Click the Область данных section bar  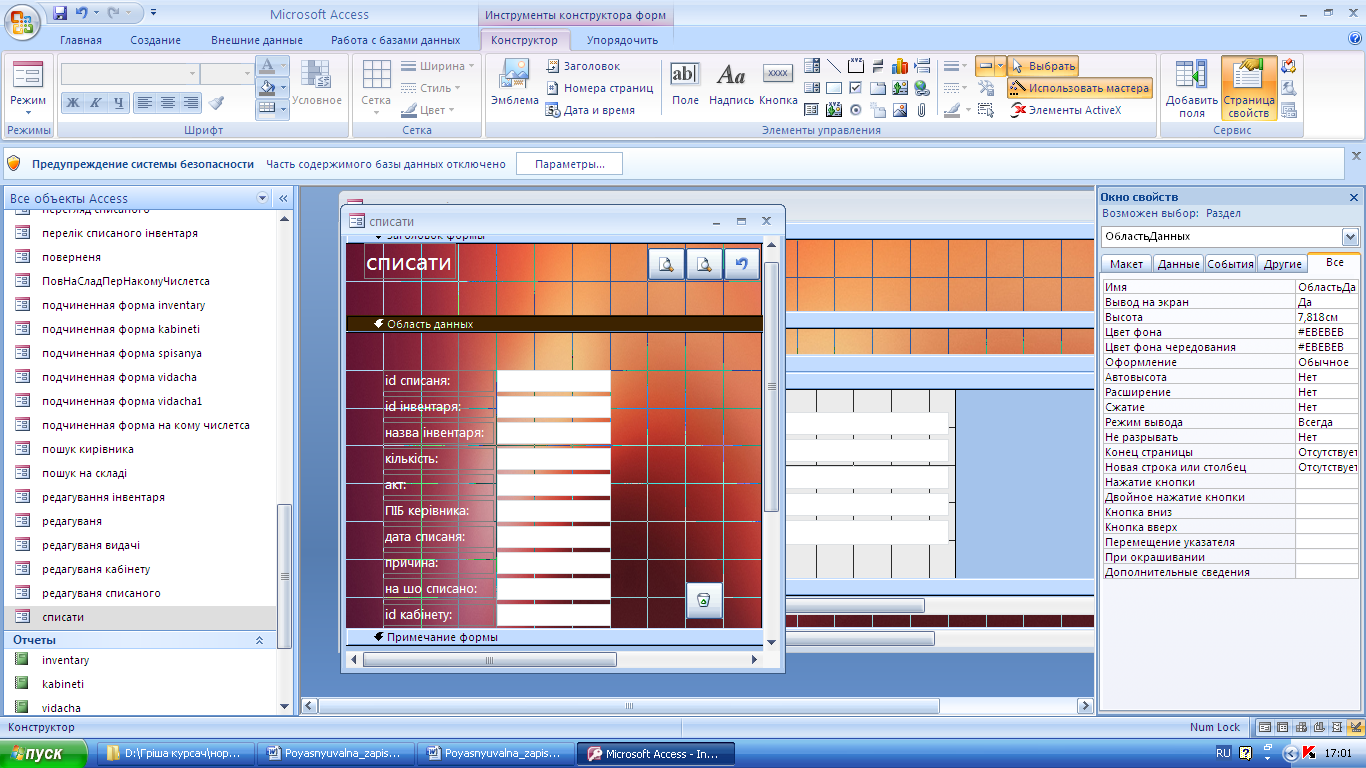point(554,324)
